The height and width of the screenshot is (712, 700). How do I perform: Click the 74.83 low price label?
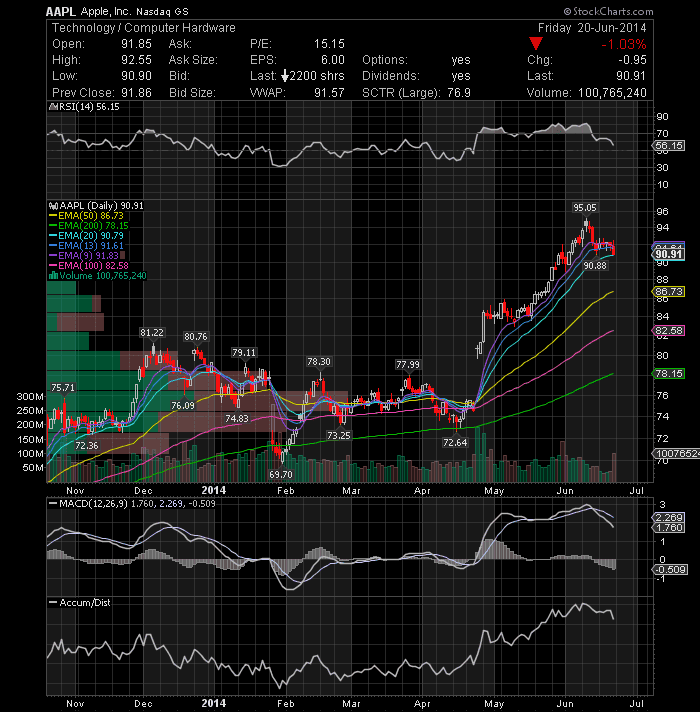[x=237, y=418]
